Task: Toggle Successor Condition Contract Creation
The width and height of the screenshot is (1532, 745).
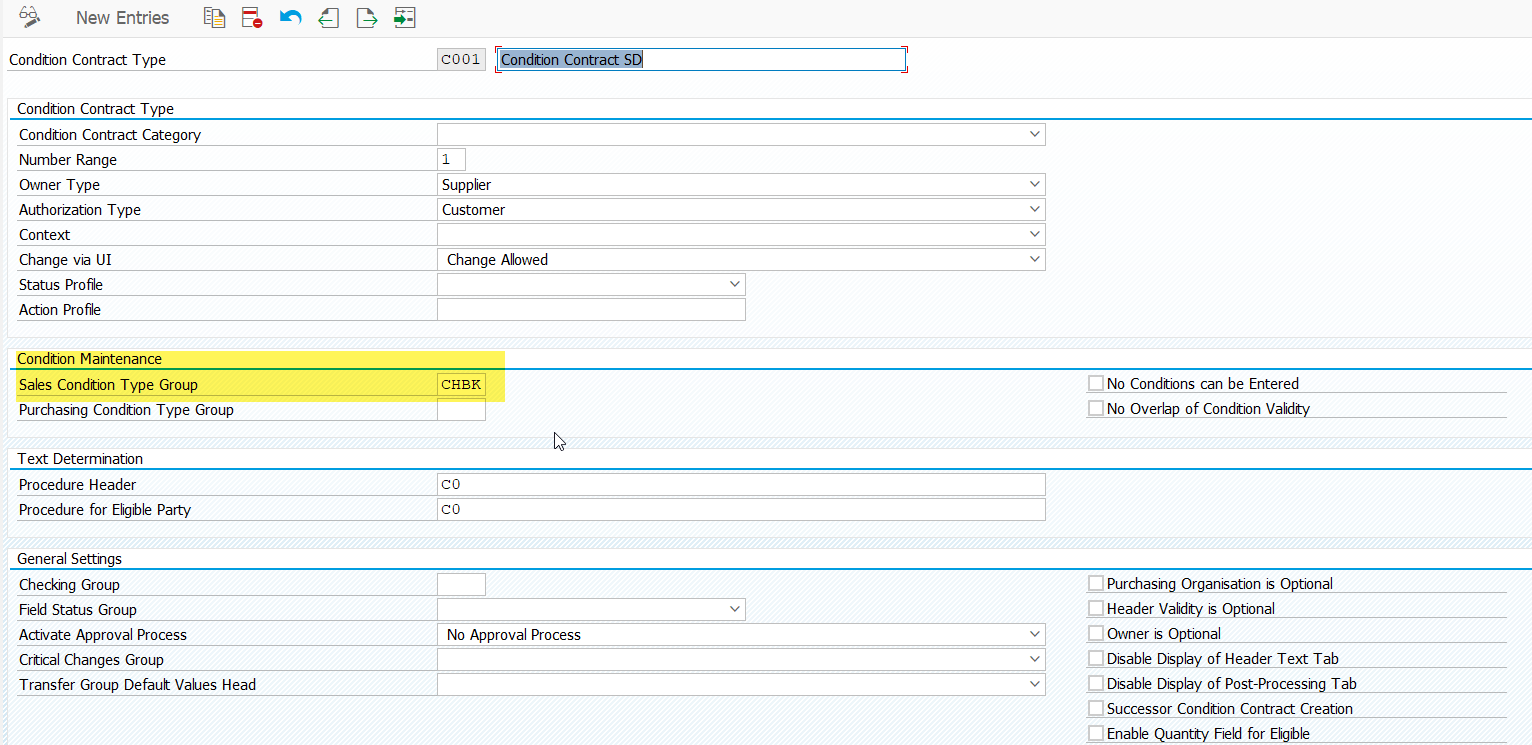Action: coord(1095,708)
